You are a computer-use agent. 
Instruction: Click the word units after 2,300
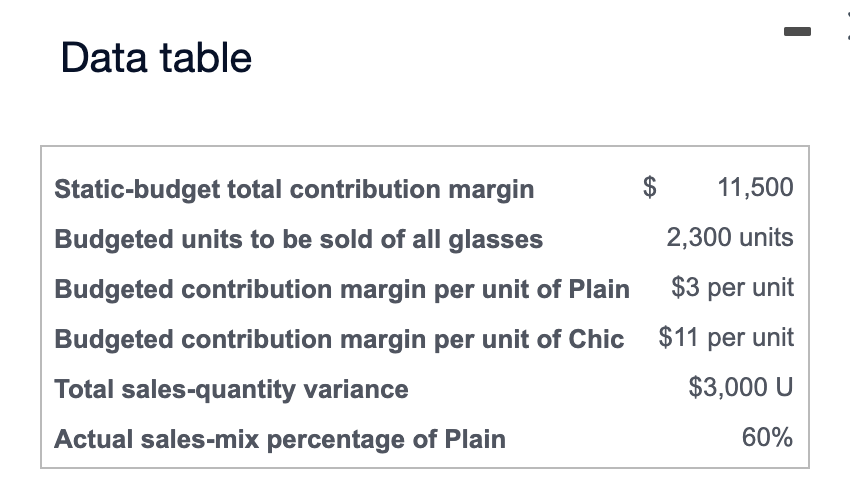tap(767, 237)
